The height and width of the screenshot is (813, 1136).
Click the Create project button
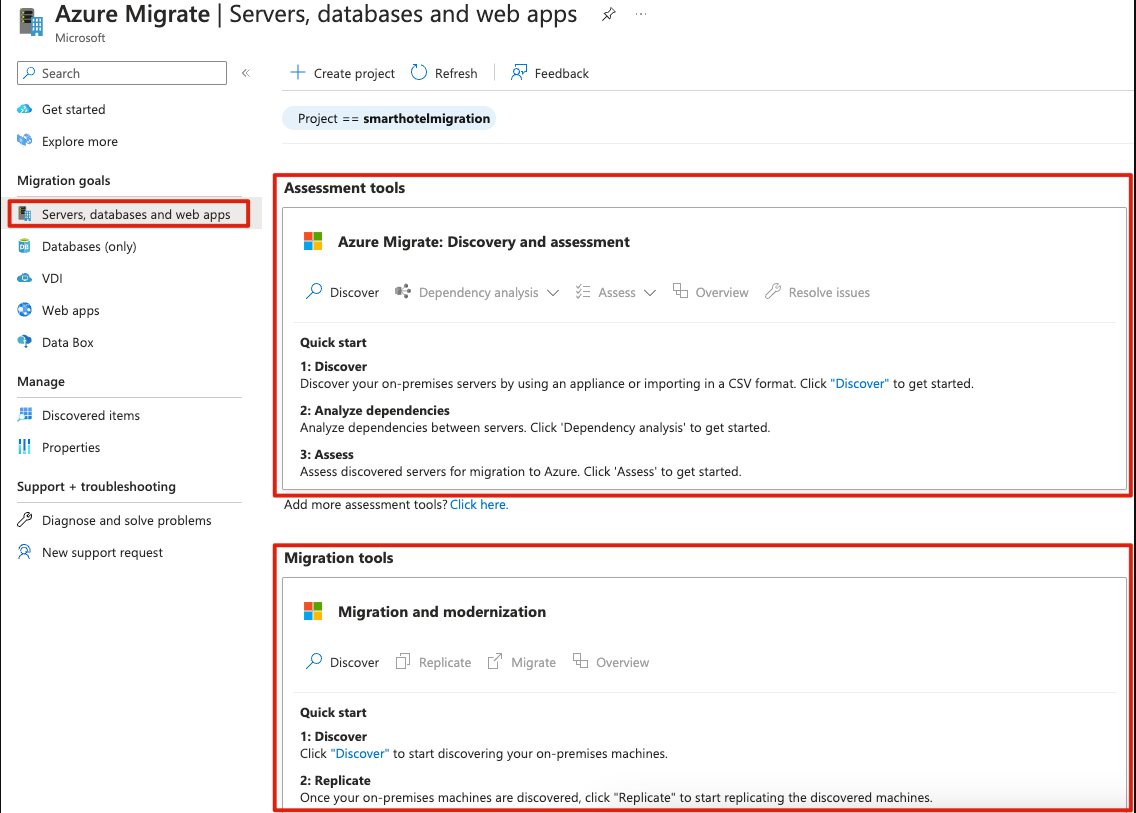click(342, 73)
